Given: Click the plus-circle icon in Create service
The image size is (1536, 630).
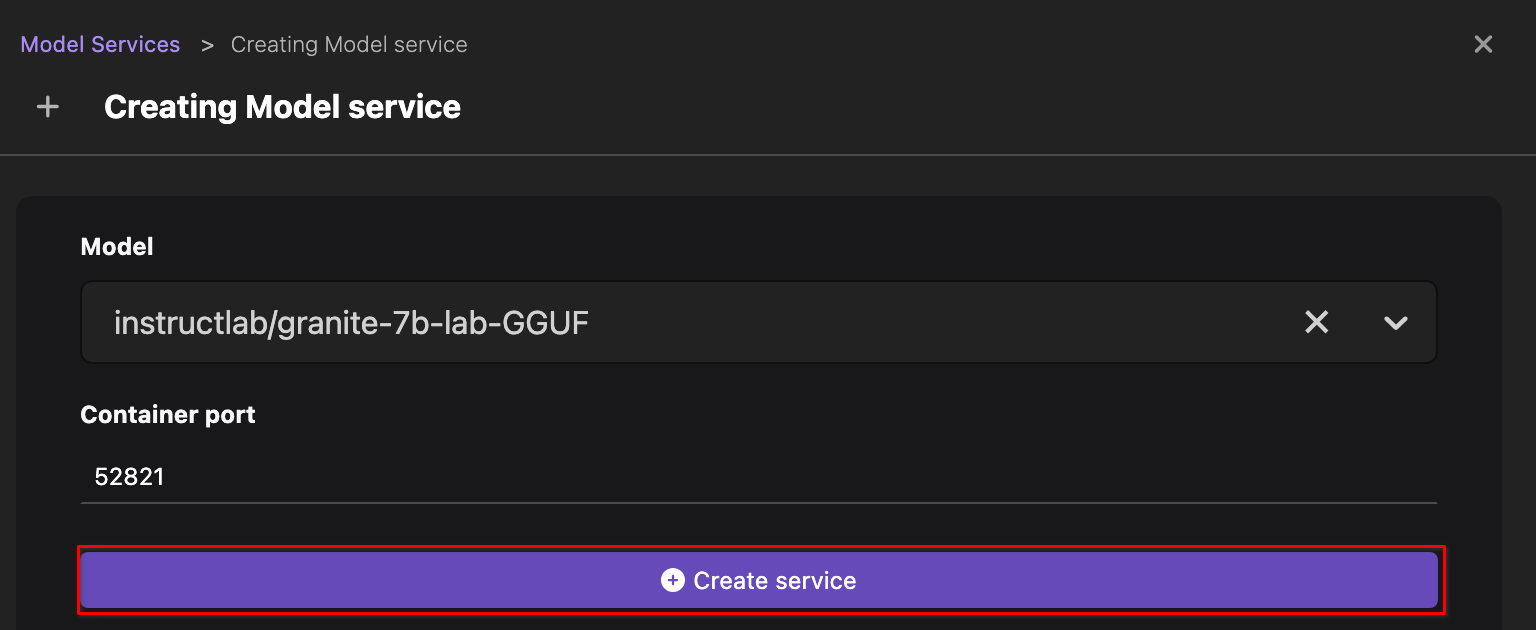Looking at the screenshot, I should [673, 581].
